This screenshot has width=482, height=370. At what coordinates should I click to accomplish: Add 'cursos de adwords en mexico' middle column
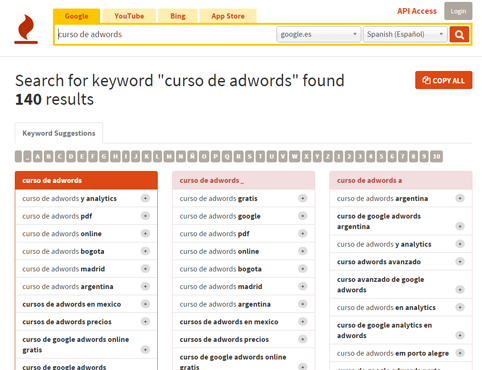[x=303, y=322]
